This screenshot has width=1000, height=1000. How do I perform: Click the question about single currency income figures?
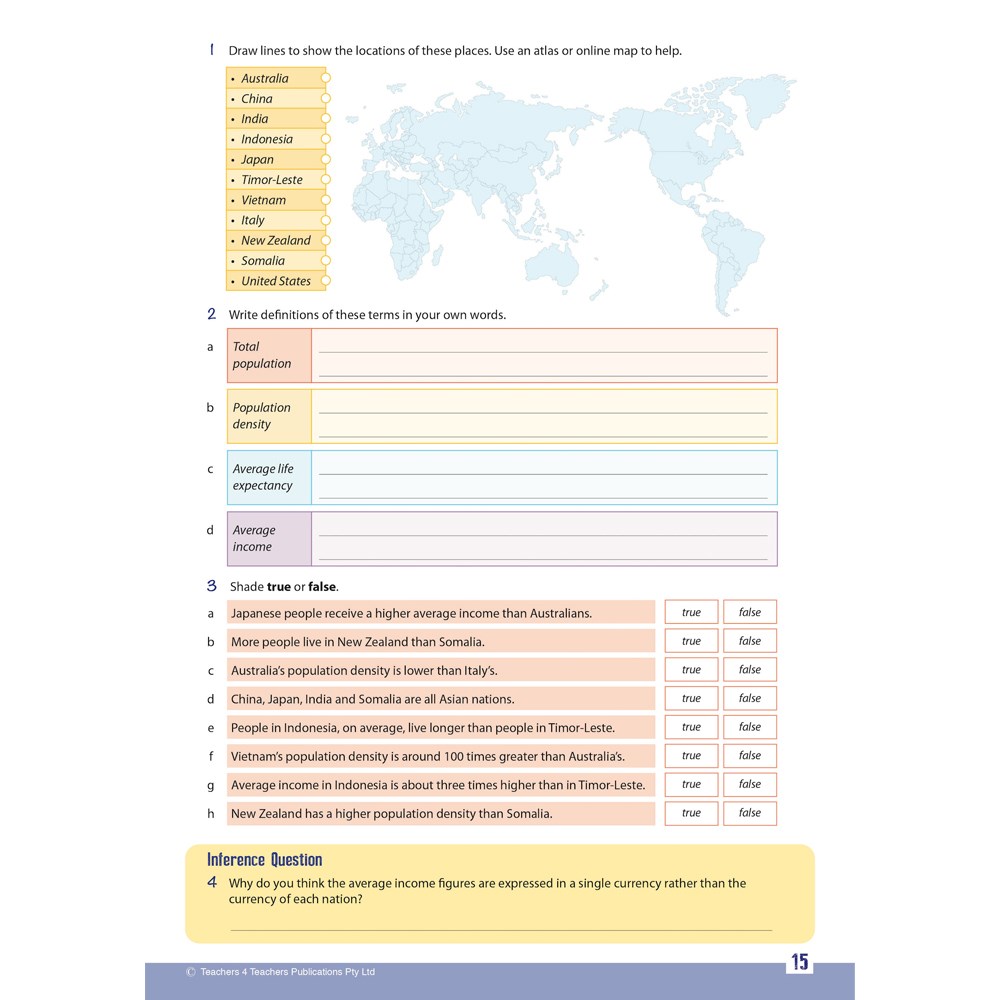(x=487, y=891)
